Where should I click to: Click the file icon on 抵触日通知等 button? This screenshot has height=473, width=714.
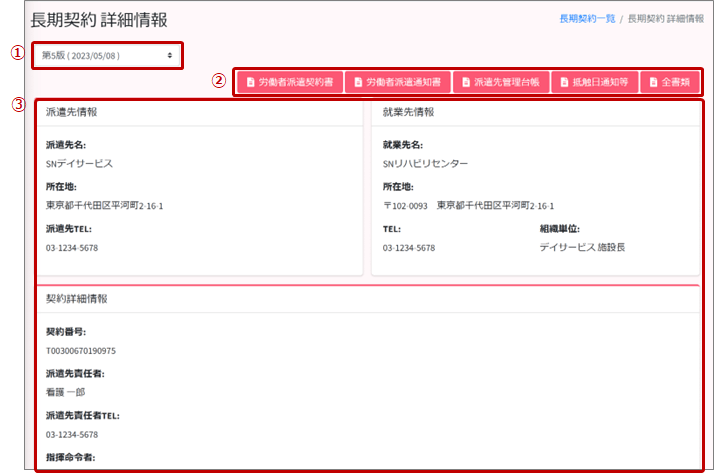(564, 82)
